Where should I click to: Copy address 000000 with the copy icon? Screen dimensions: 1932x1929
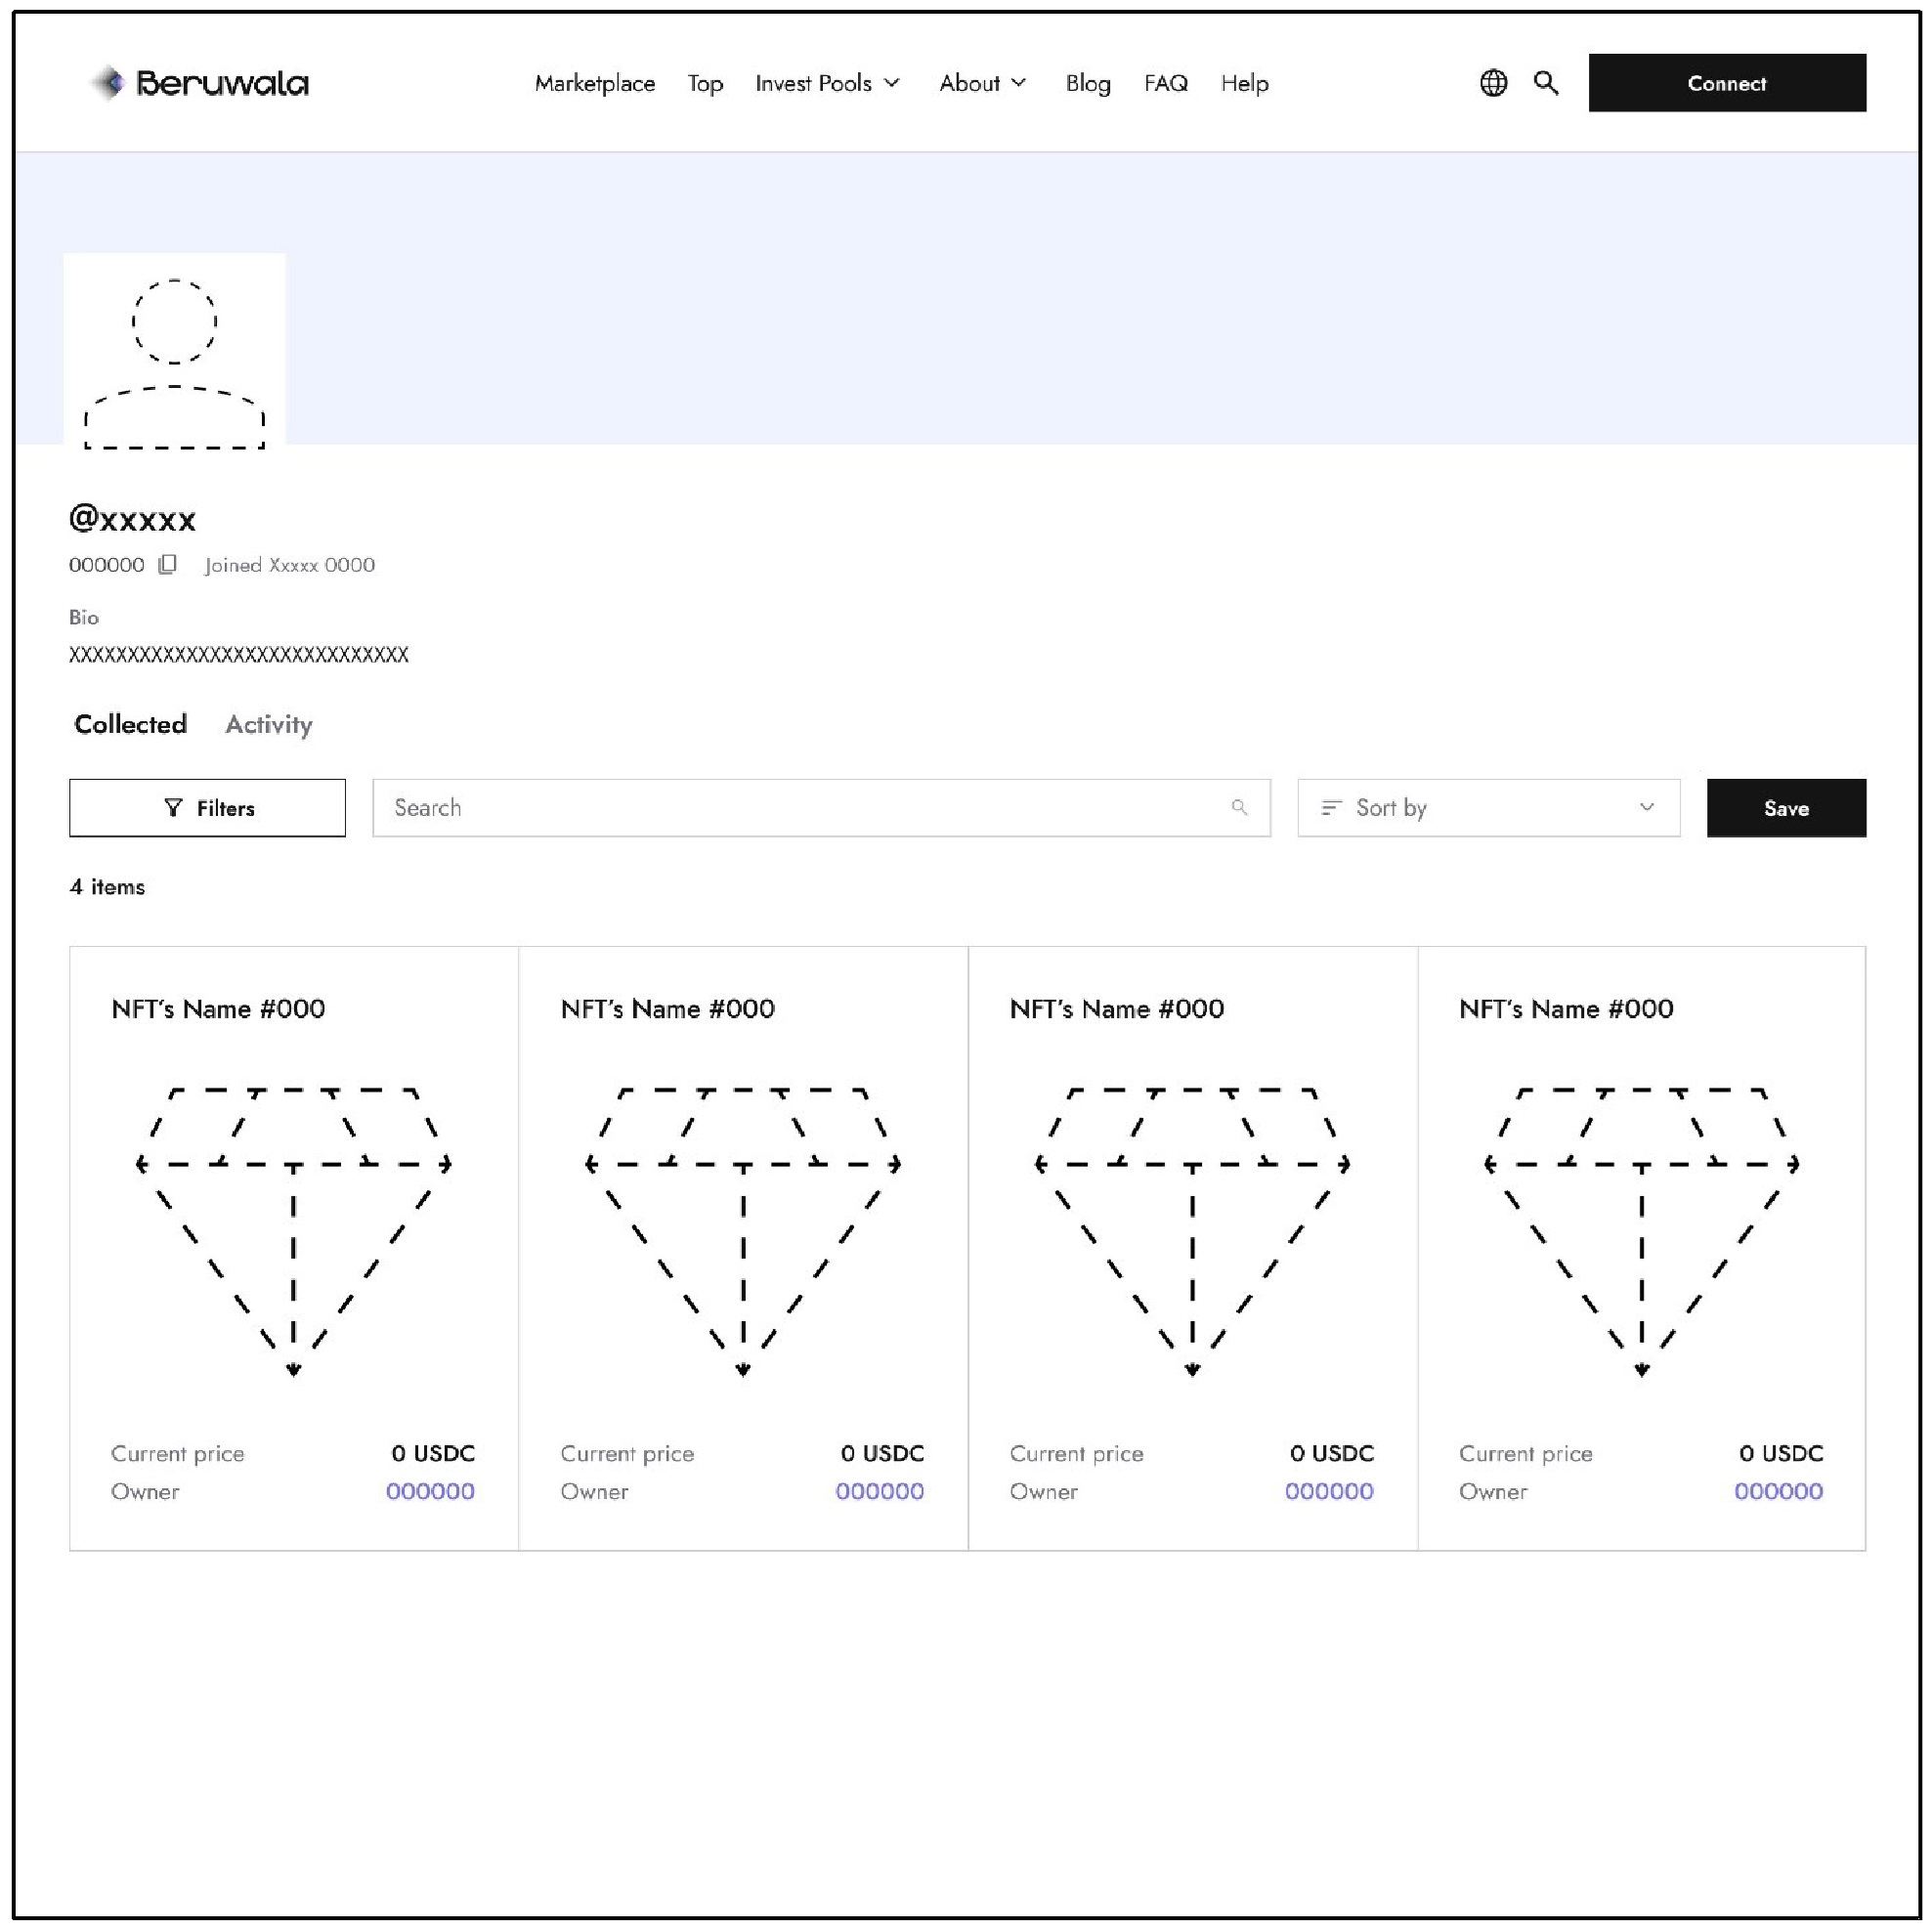click(168, 564)
